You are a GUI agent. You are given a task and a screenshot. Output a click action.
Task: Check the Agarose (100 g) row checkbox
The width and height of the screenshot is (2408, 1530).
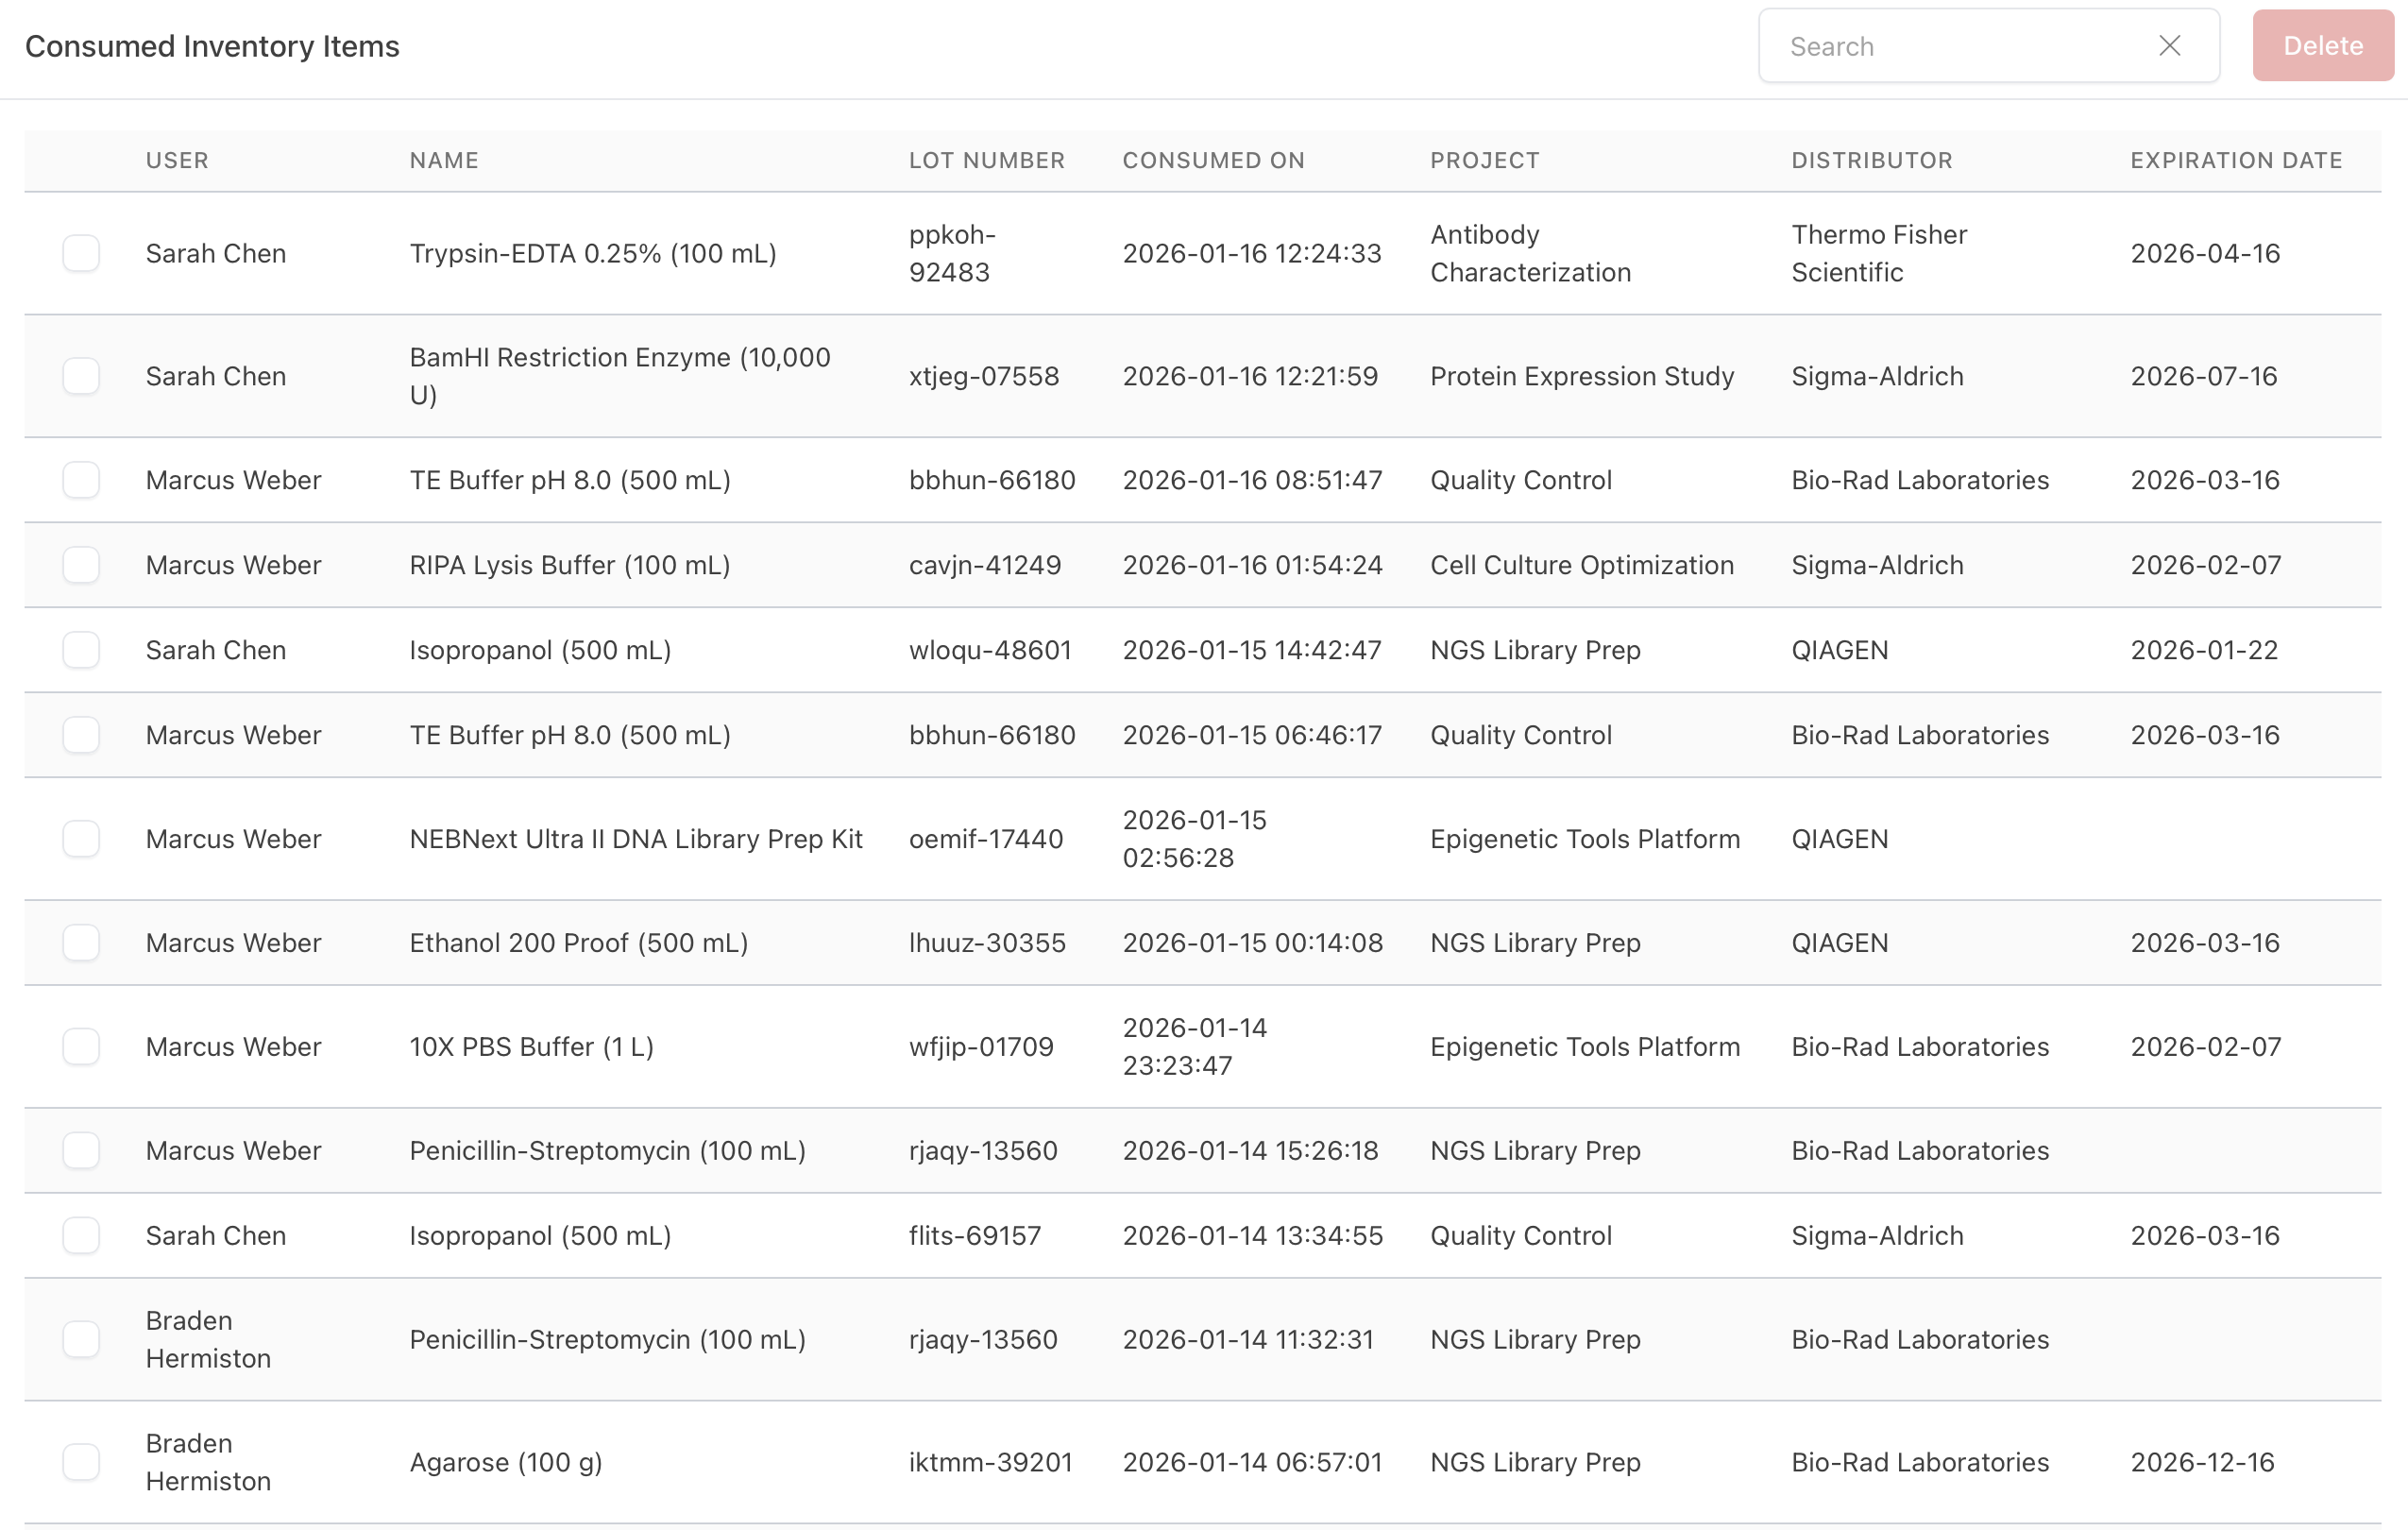[81, 1462]
